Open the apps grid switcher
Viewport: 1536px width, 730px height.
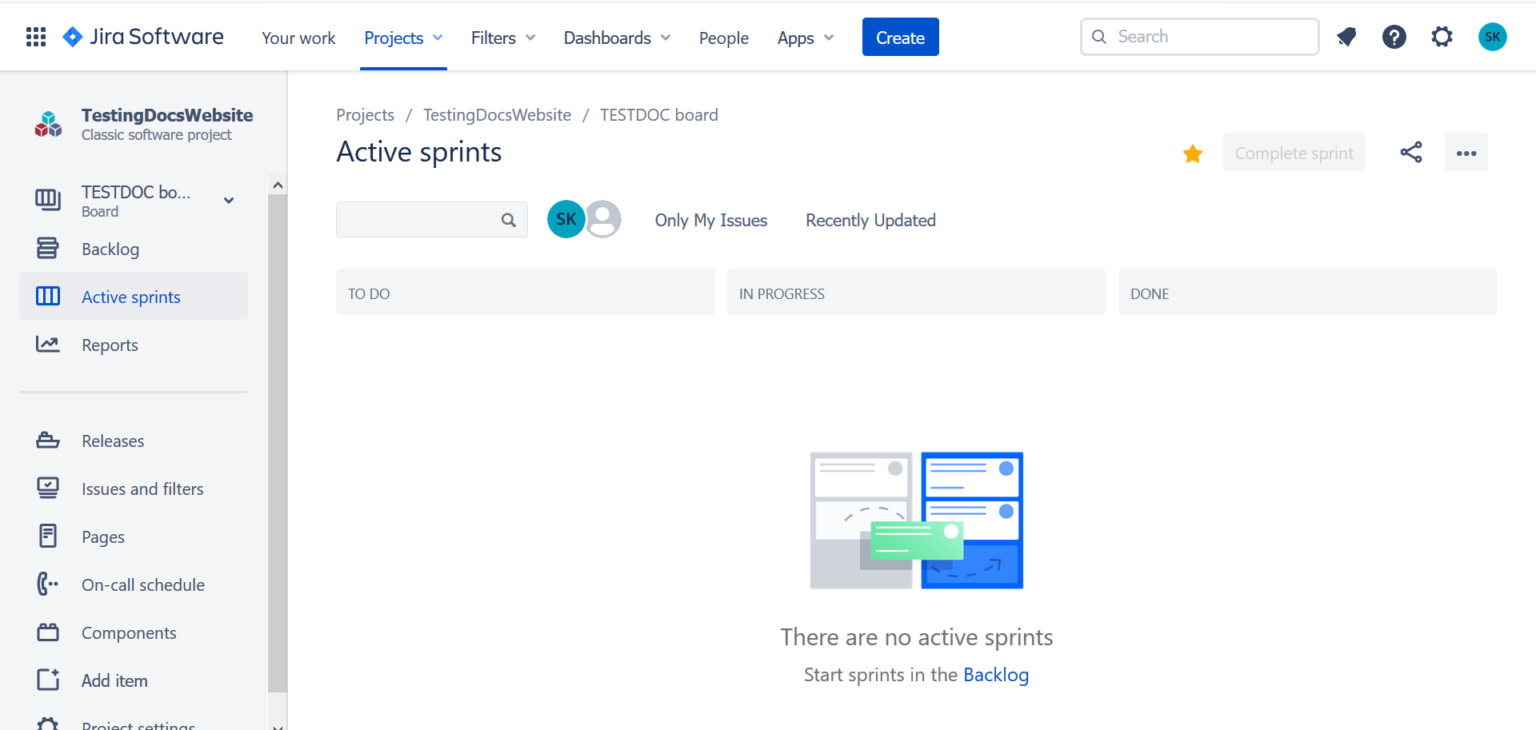(36, 36)
